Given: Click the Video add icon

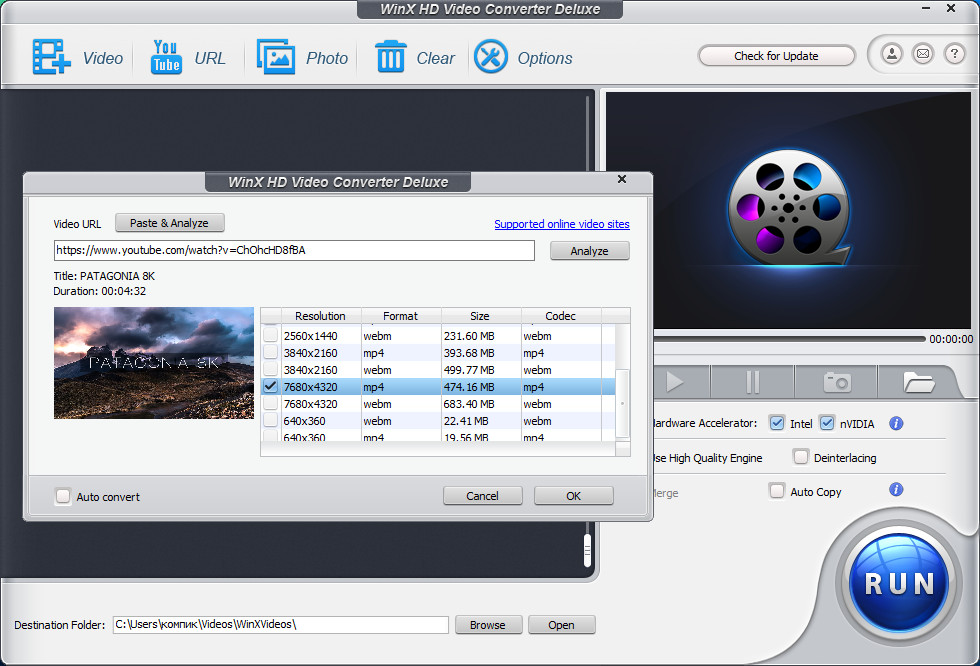Looking at the screenshot, I should coord(51,57).
